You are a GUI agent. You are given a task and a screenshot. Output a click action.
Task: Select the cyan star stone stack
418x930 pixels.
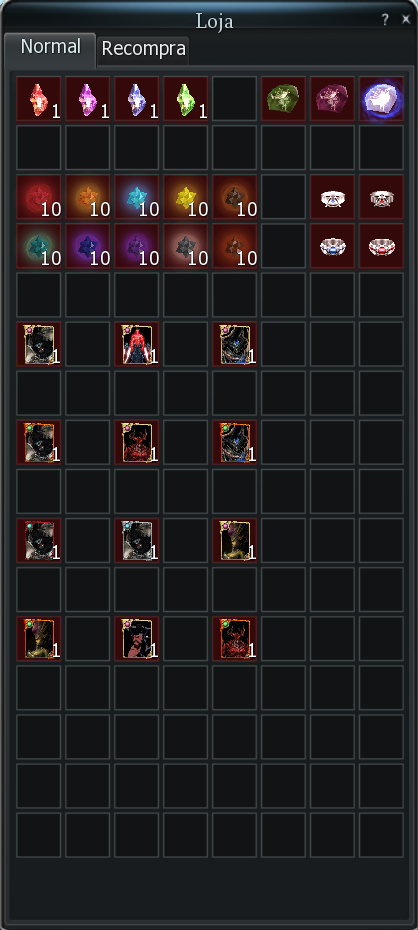pos(136,197)
